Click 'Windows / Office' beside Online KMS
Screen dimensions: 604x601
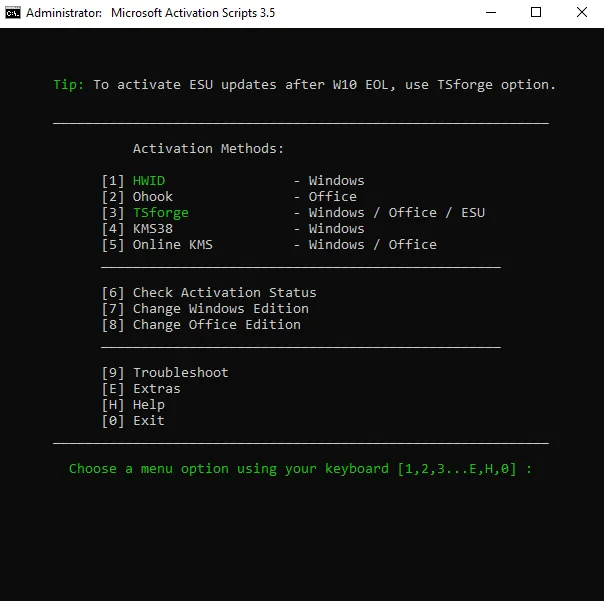372,245
